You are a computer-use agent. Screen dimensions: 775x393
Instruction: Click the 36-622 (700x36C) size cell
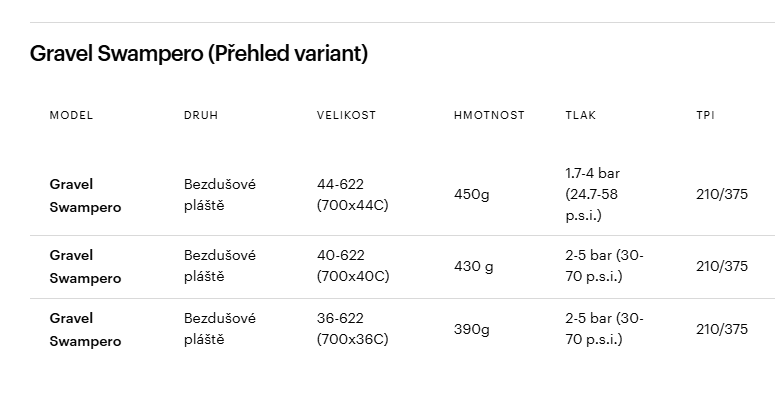point(352,329)
